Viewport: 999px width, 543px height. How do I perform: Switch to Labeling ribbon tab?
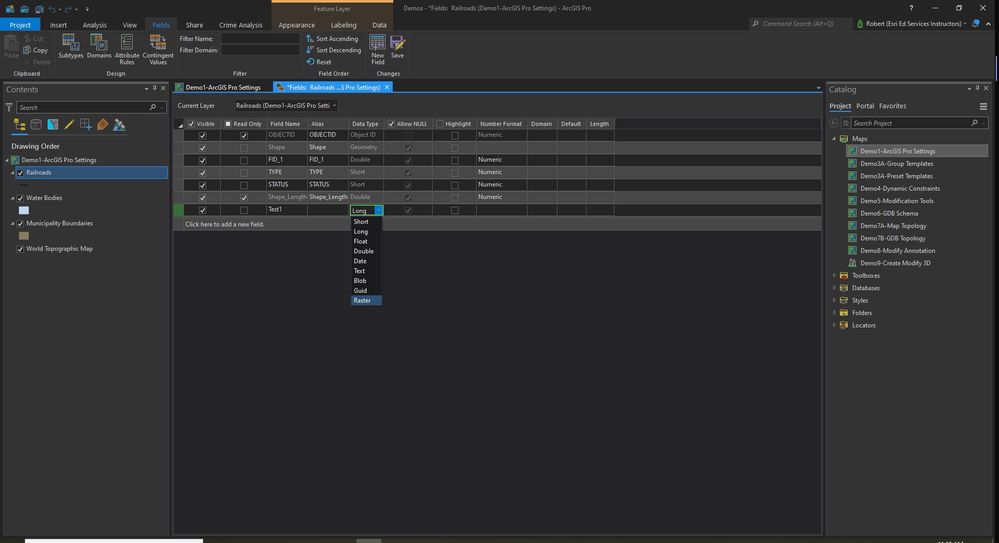coord(343,25)
